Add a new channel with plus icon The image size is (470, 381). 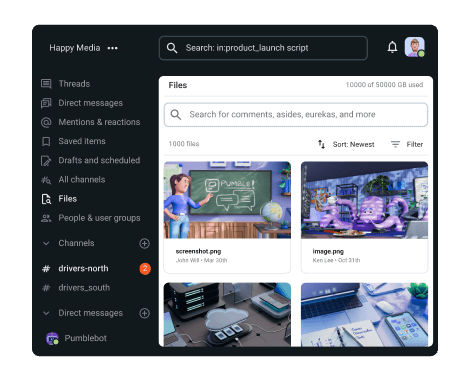point(144,243)
